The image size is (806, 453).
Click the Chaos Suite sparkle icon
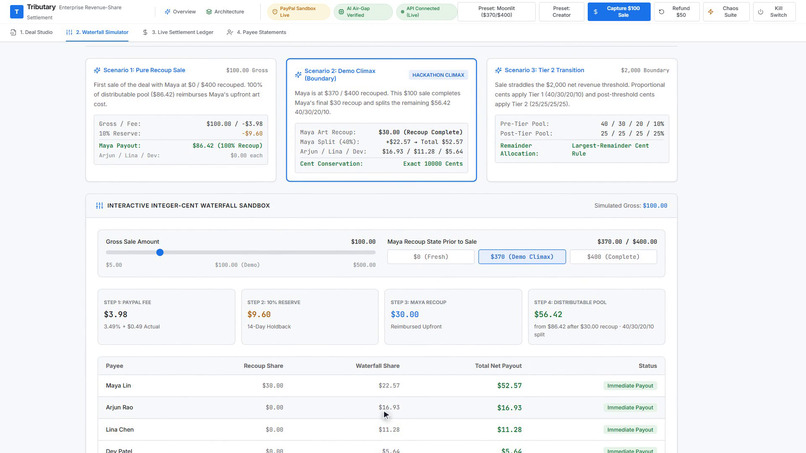pyautogui.click(x=711, y=12)
